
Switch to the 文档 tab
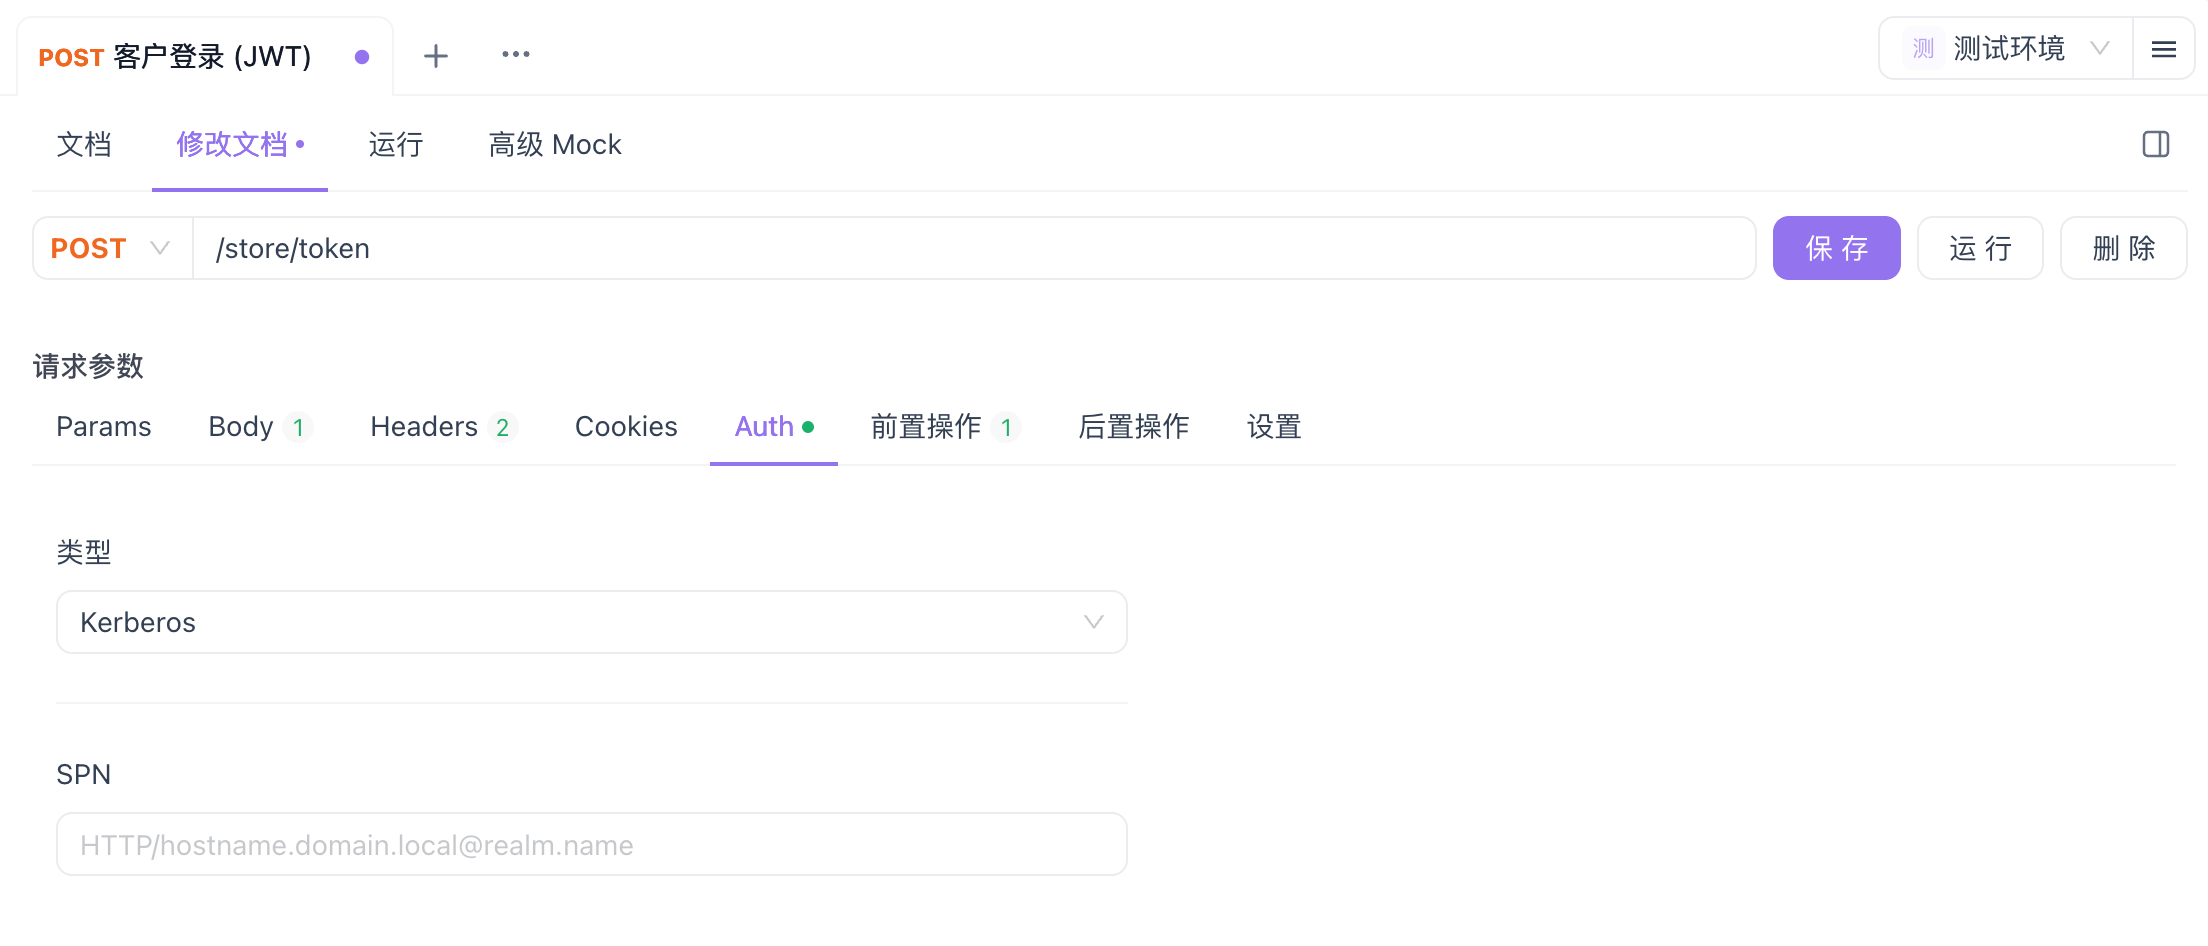click(84, 145)
